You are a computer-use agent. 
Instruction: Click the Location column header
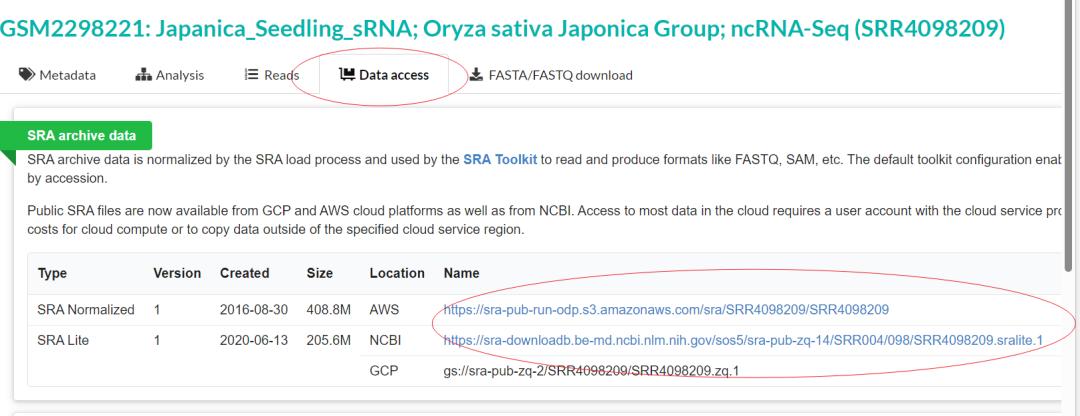397,273
